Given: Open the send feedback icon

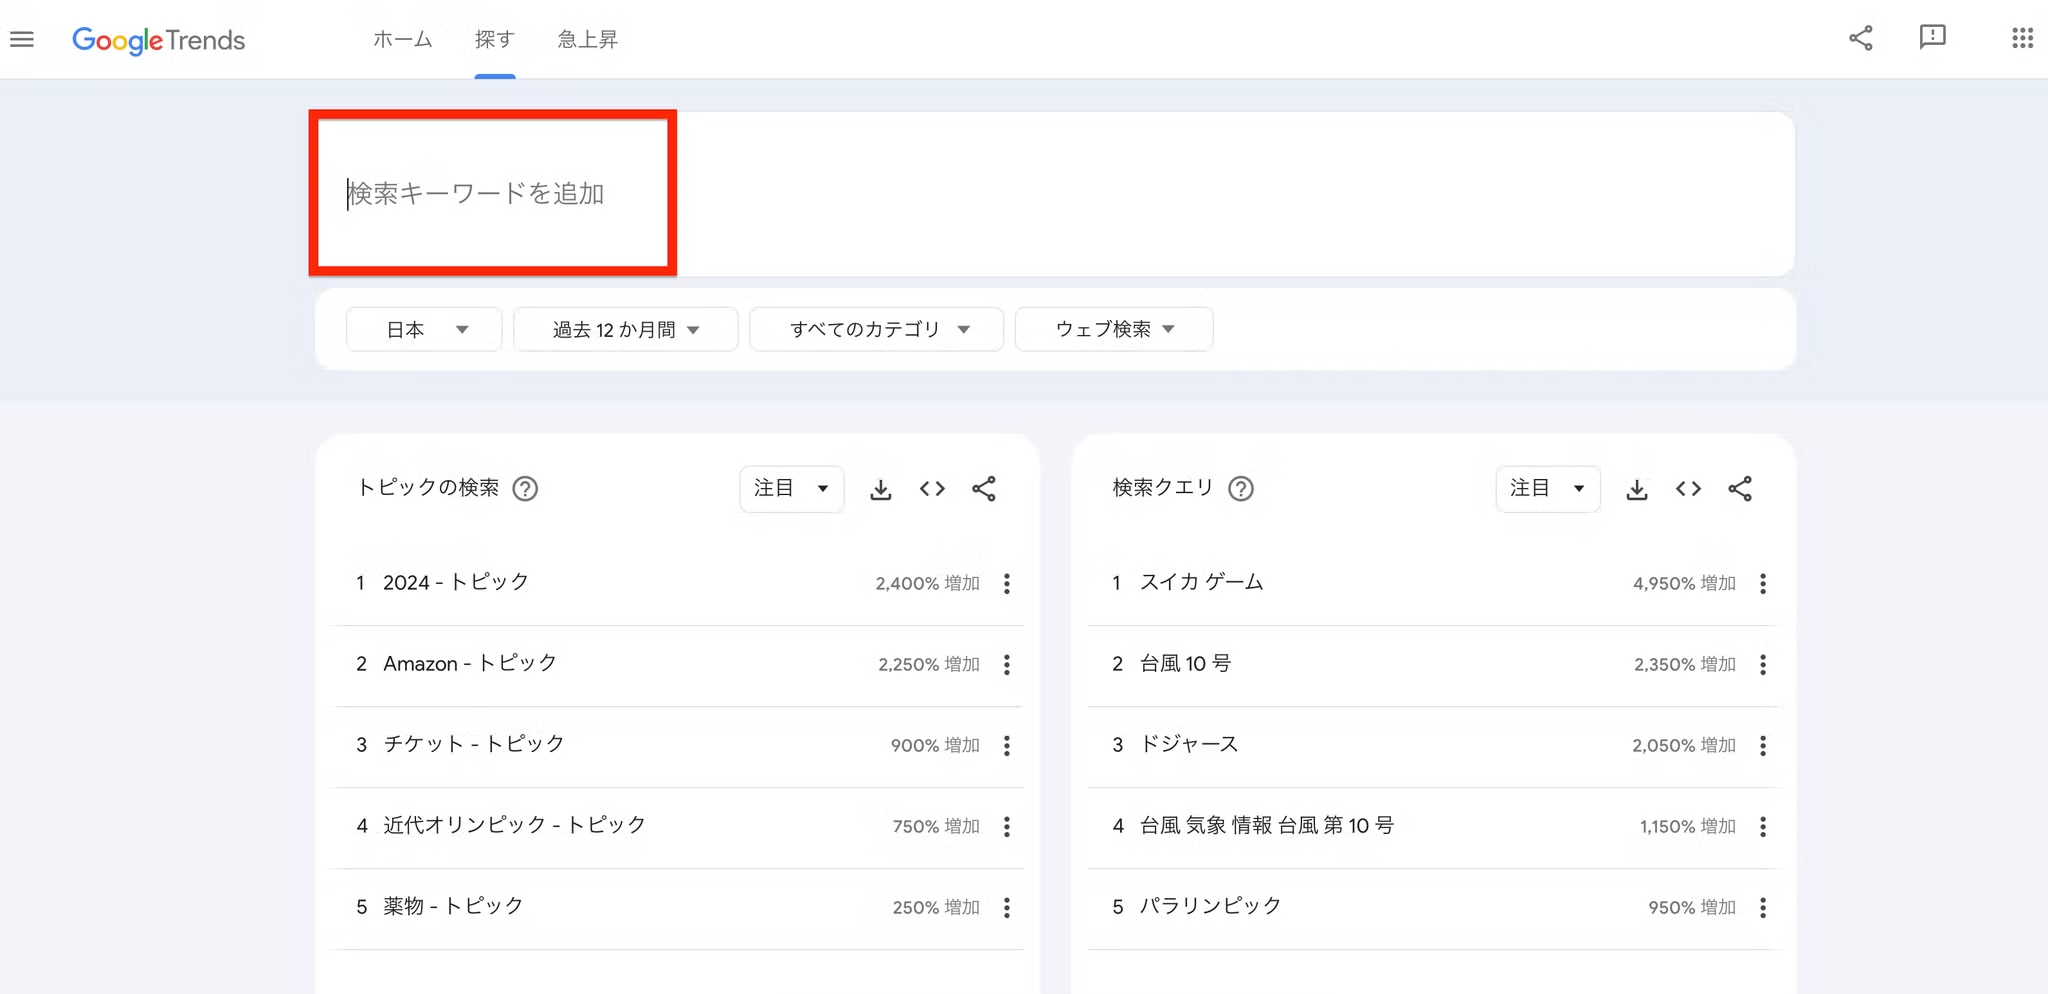Looking at the screenshot, I should click(1932, 38).
